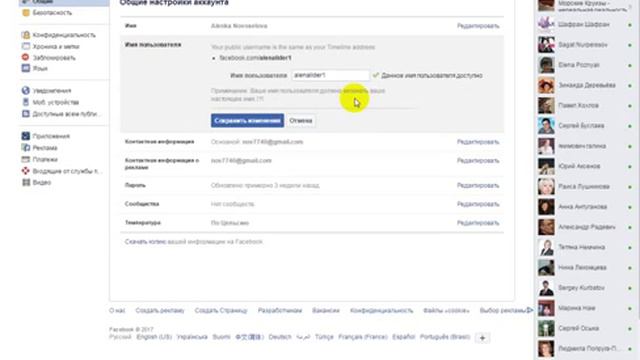The width and height of the screenshot is (640, 360).
Task: Click the Видео film icon
Action: 26,182
